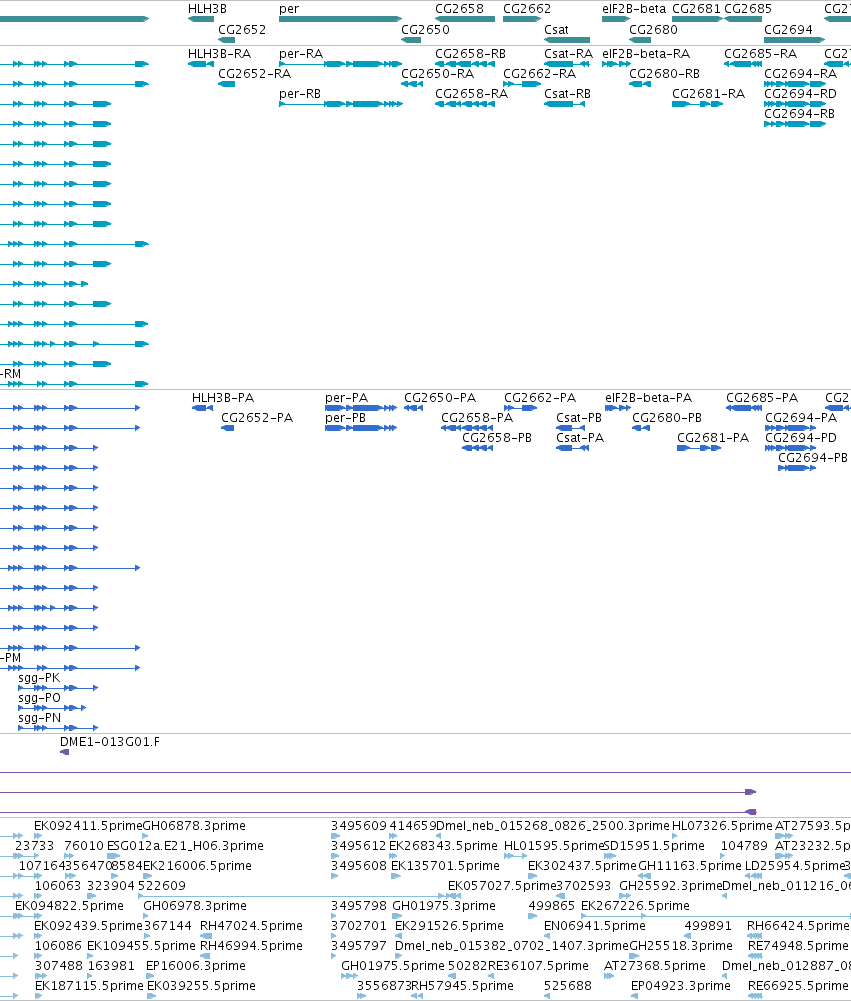This screenshot has width=851, height=1001.
Task: Select the EK092411.5prime EST label
Action: (88, 825)
